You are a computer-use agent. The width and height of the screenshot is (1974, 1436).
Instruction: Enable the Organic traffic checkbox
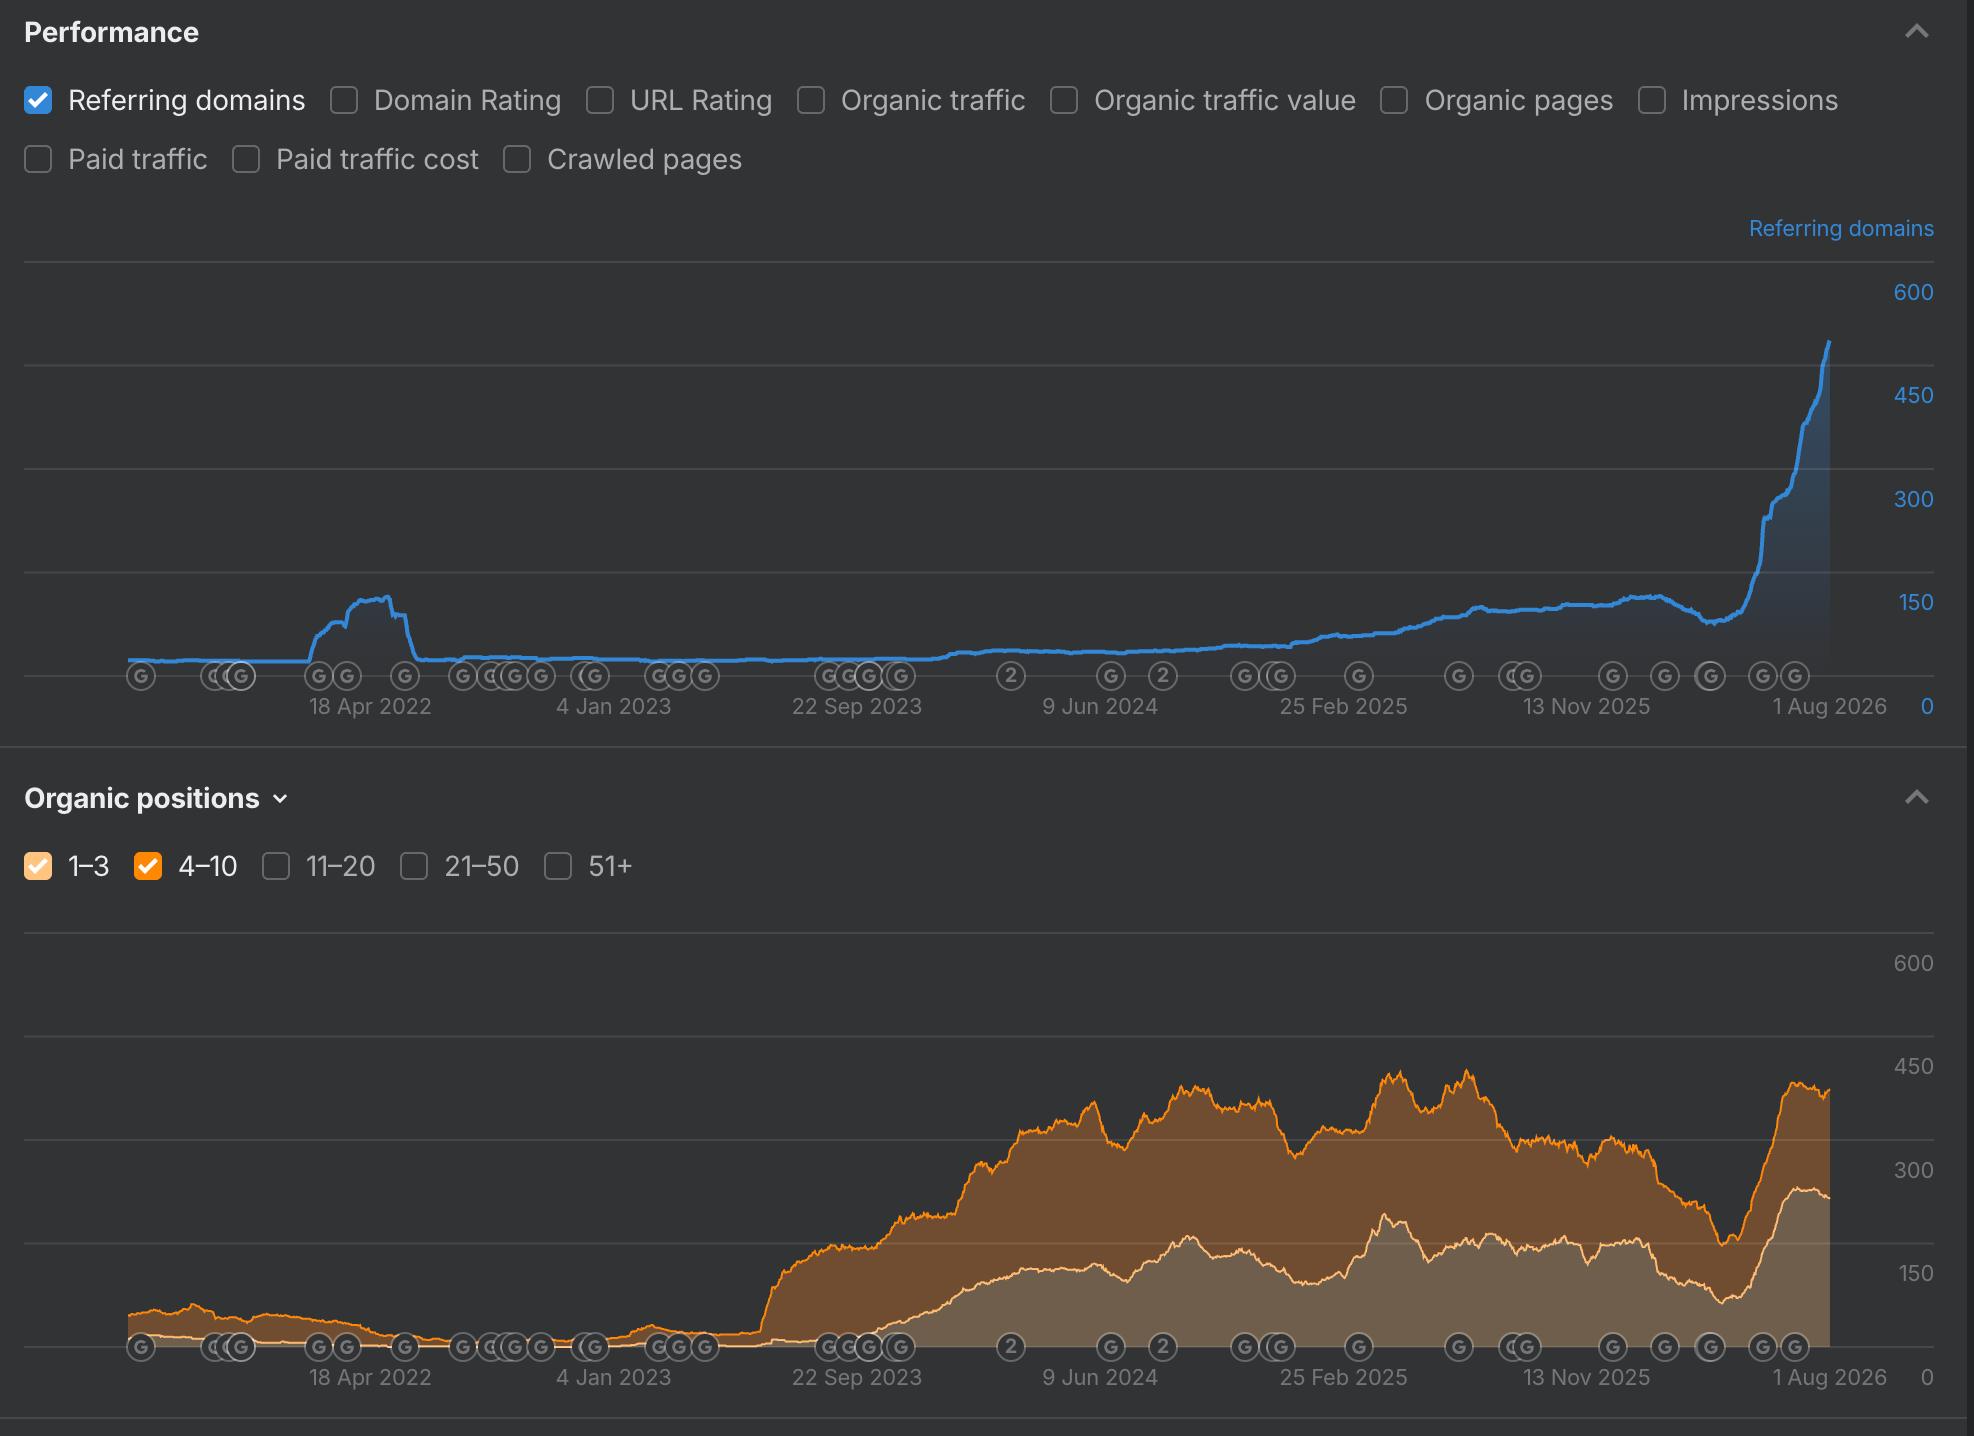click(811, 100)
